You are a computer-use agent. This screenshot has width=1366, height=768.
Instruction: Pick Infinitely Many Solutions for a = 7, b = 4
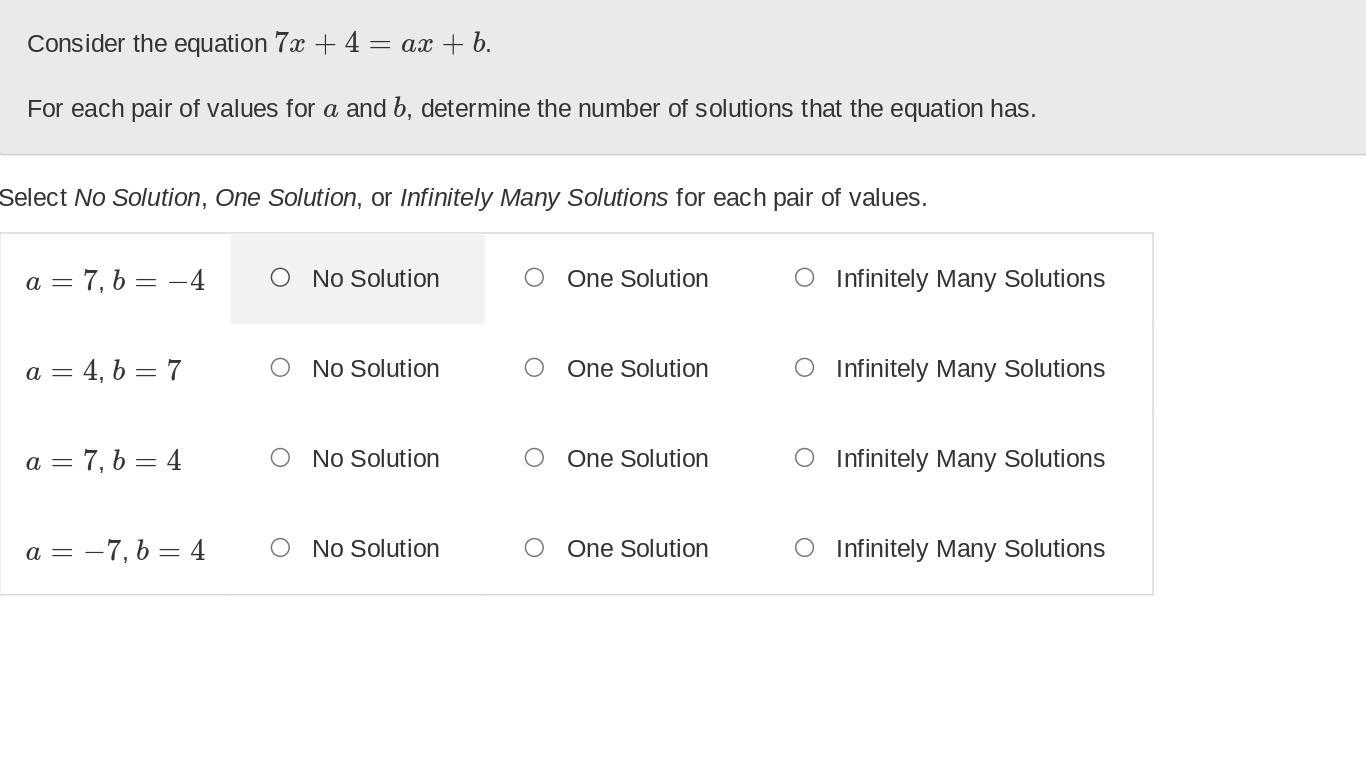click(804, 458)
